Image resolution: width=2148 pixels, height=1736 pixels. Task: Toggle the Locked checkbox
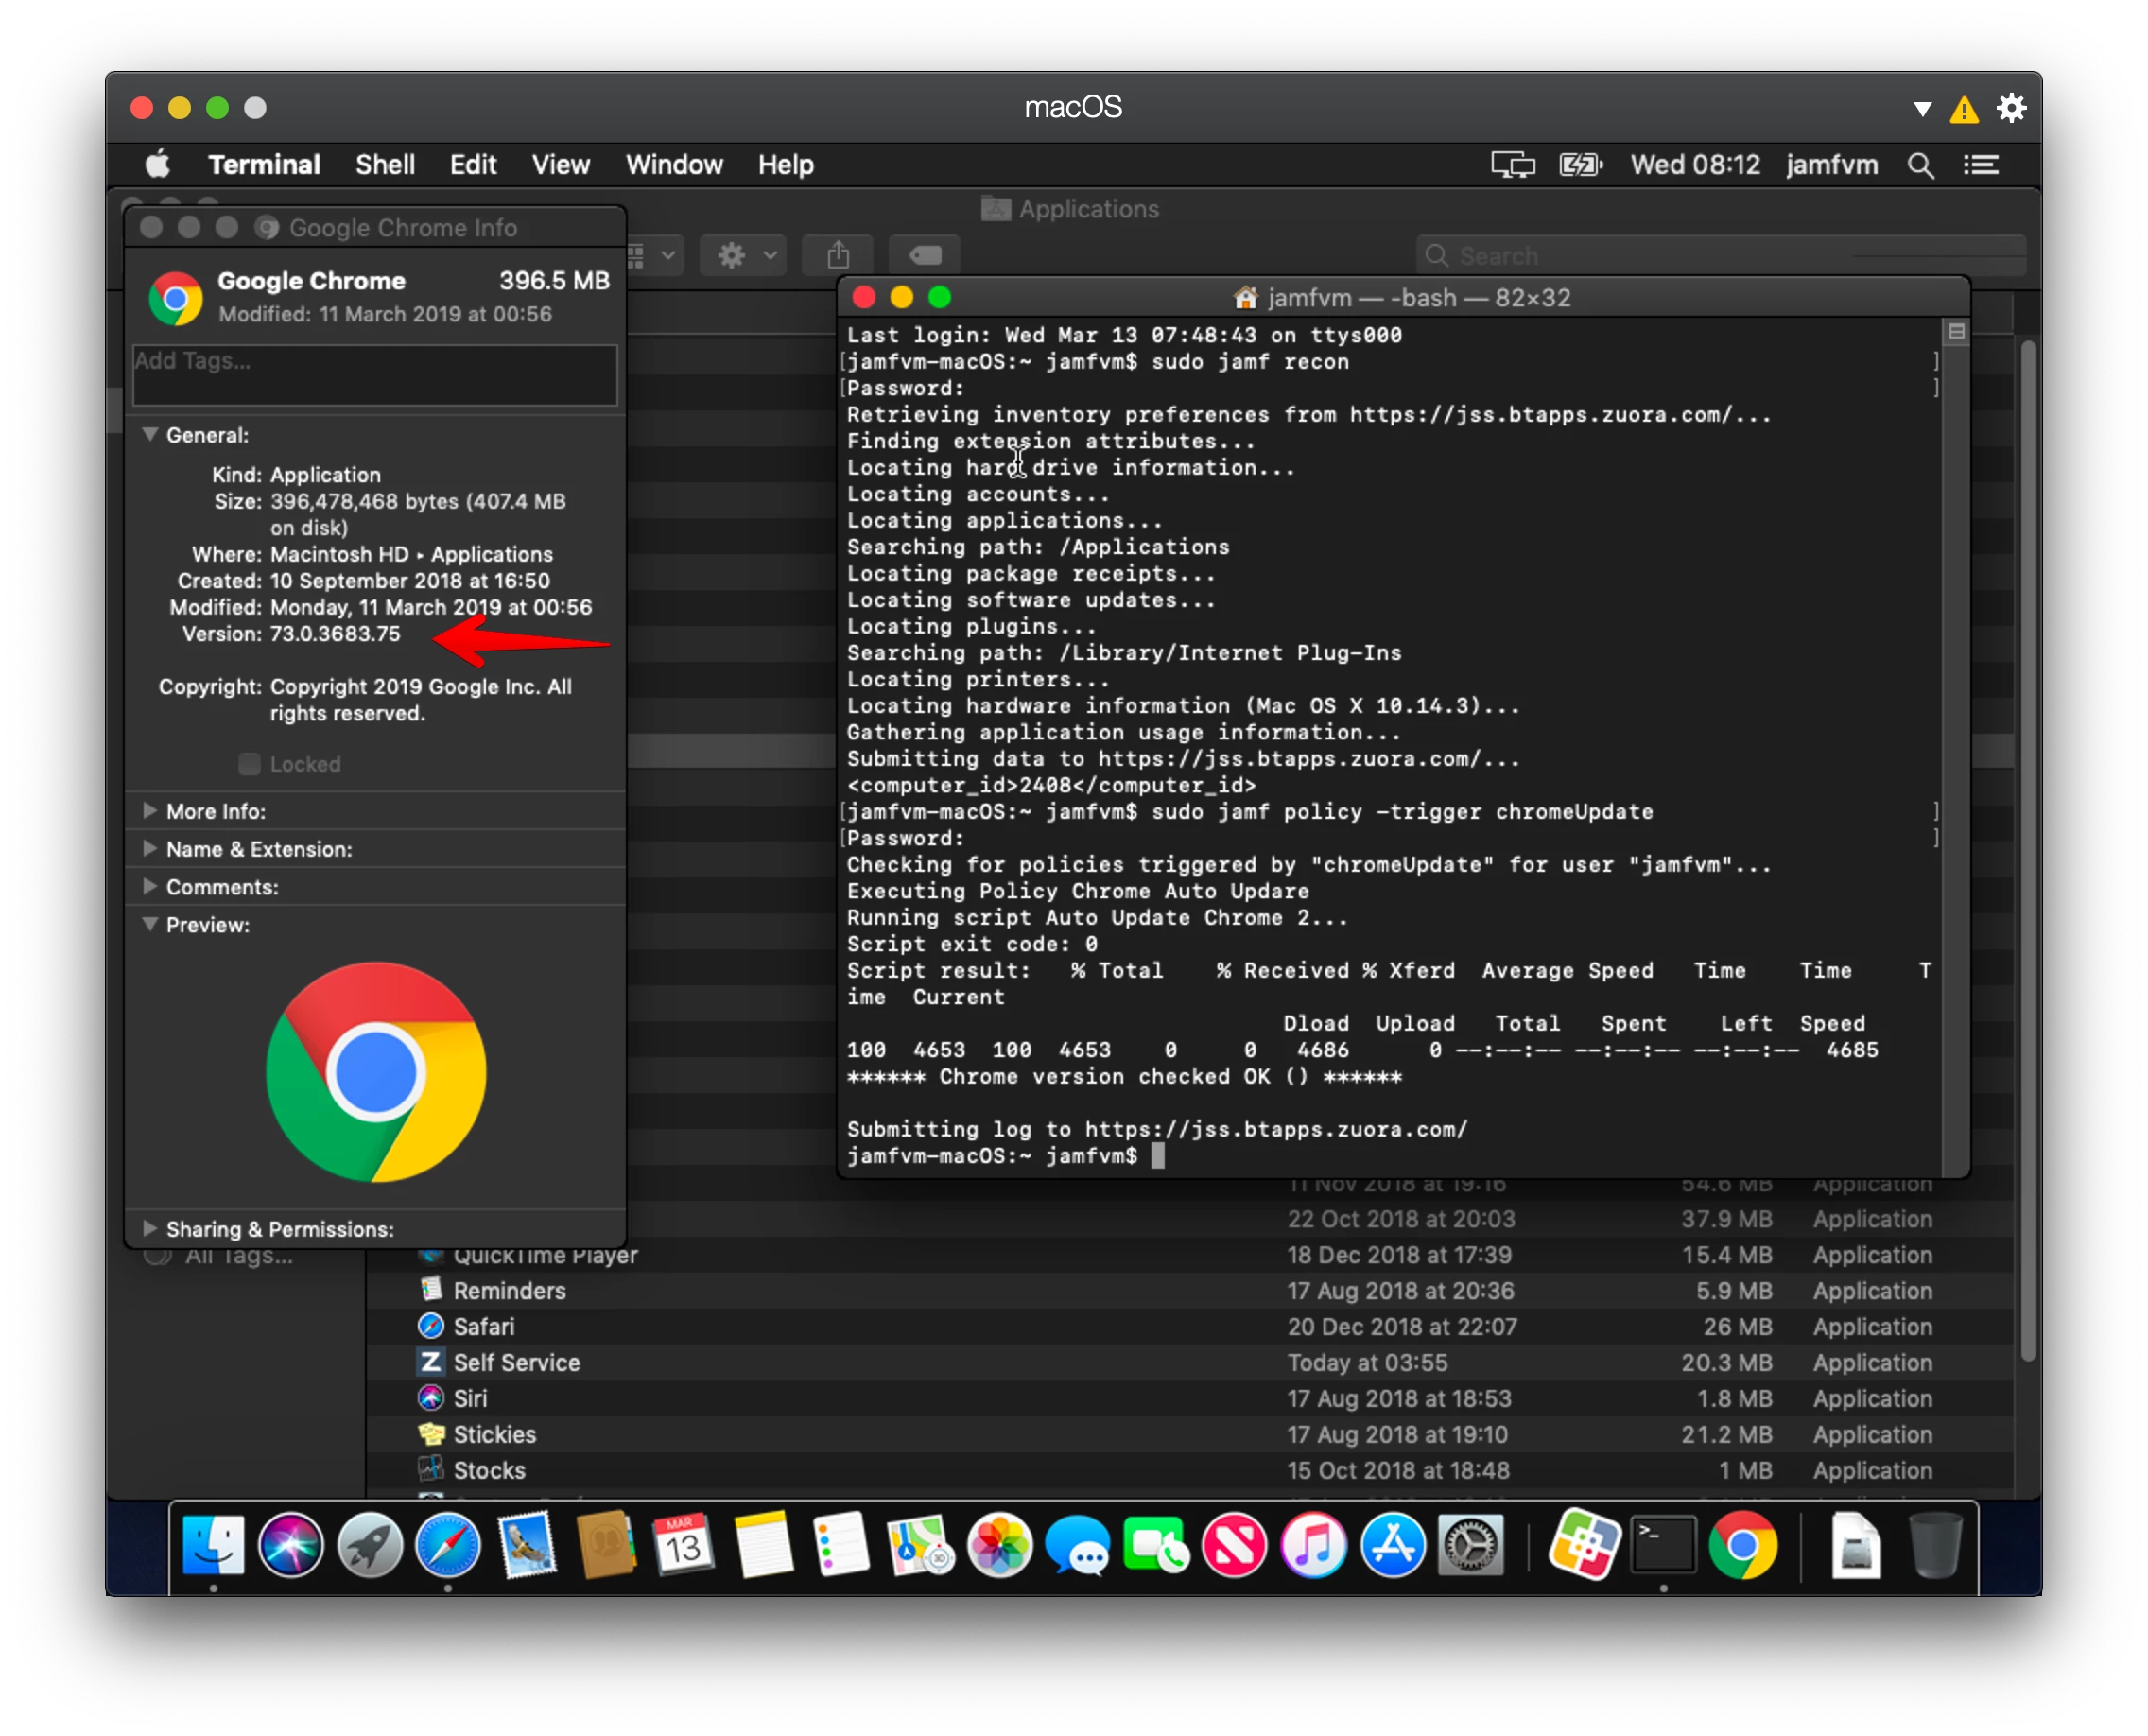pos(249,764)
